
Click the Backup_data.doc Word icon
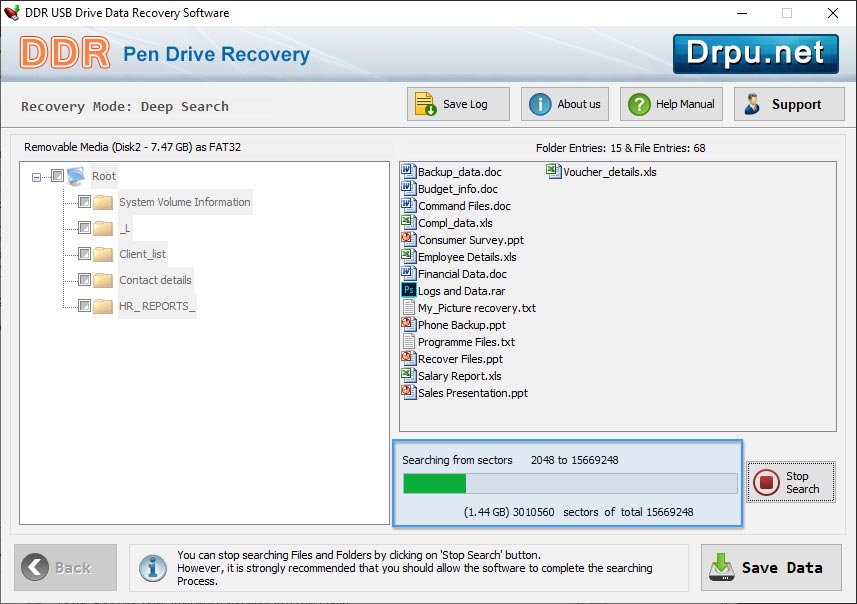click(408, 172)
